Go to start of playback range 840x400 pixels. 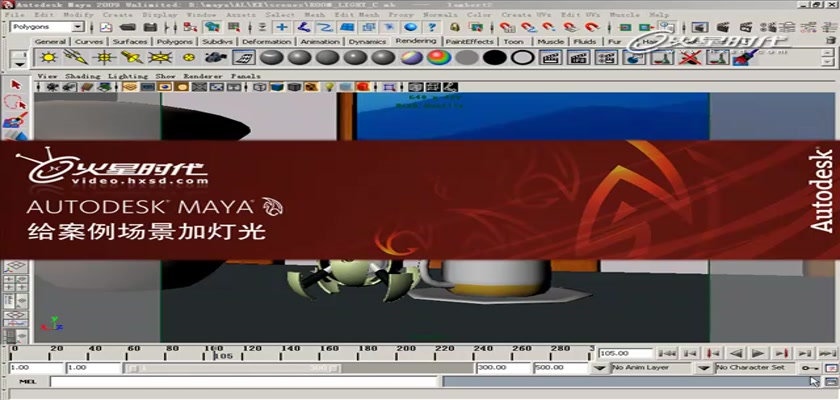667,353
